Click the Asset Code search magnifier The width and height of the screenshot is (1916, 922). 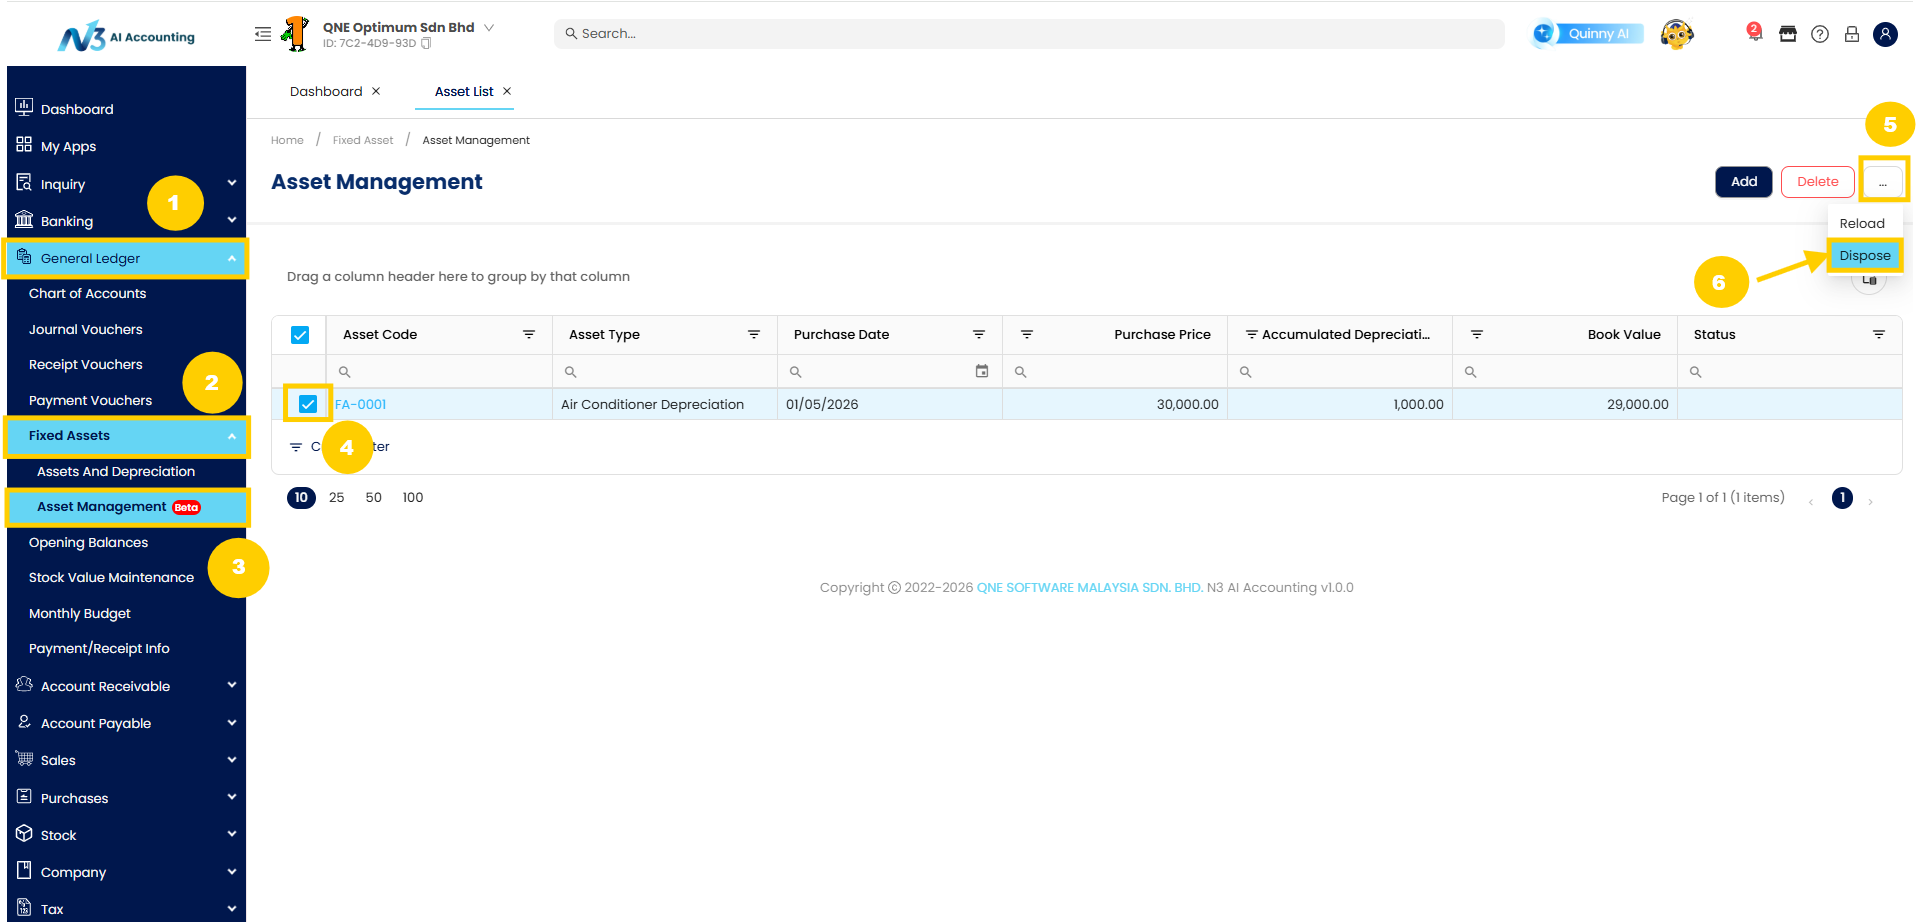344,372
